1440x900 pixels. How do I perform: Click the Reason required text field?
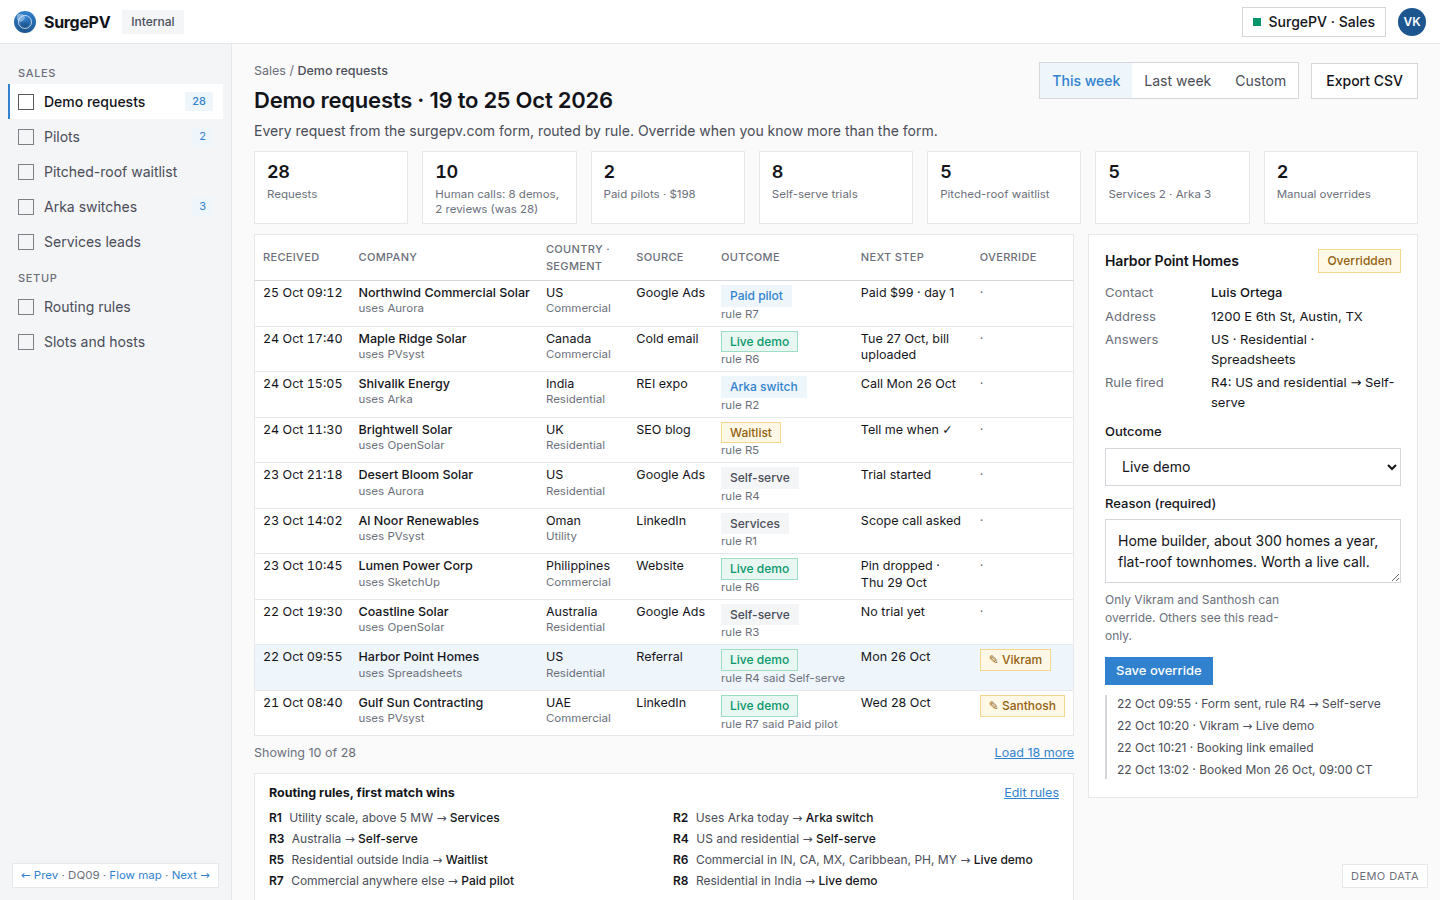point(1252,551)
